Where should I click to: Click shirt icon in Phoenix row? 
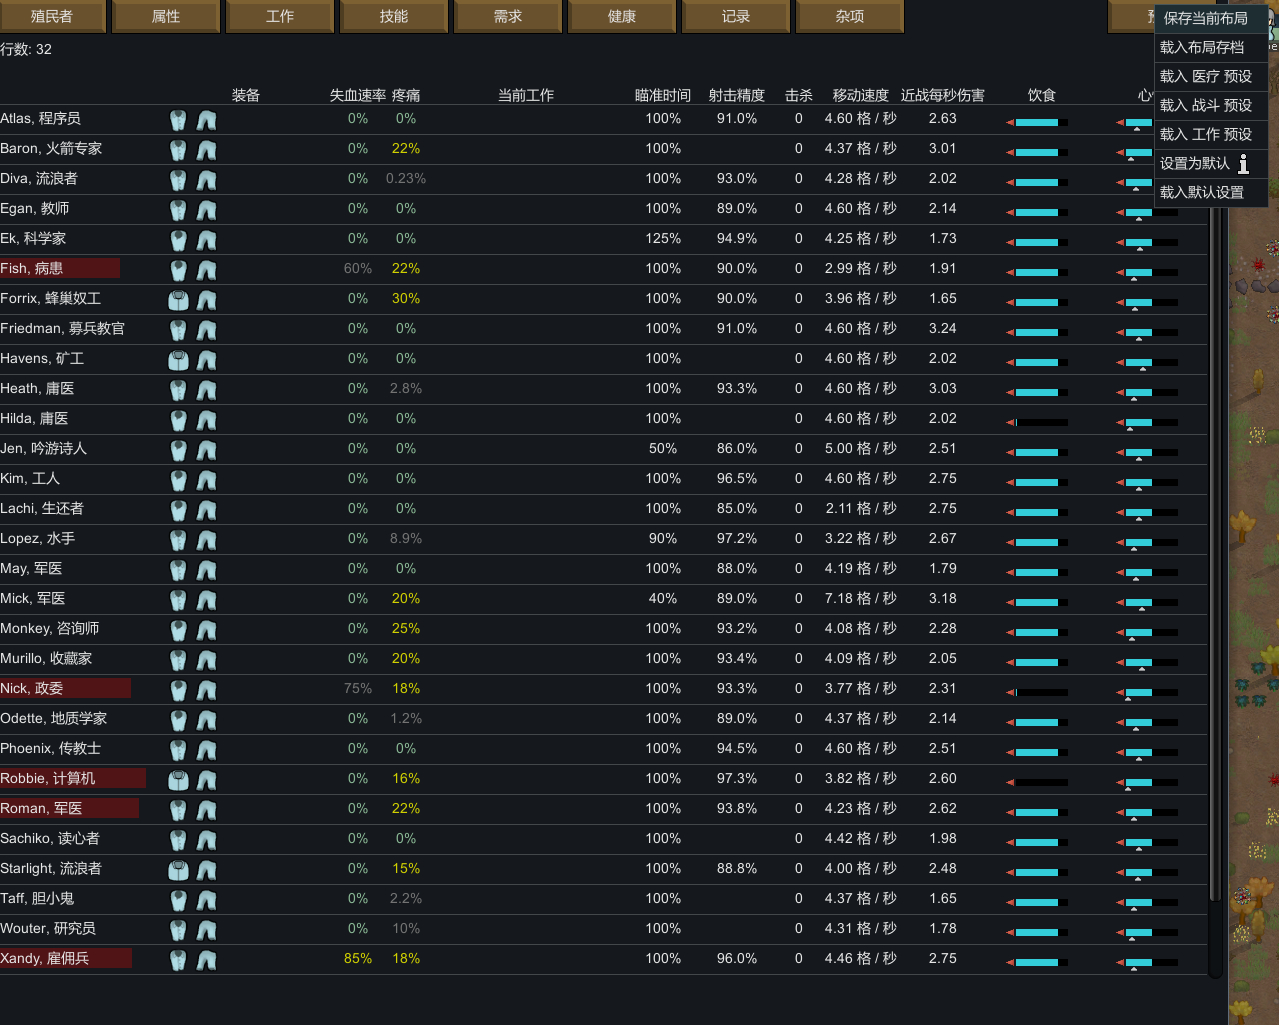coord(178,750)
